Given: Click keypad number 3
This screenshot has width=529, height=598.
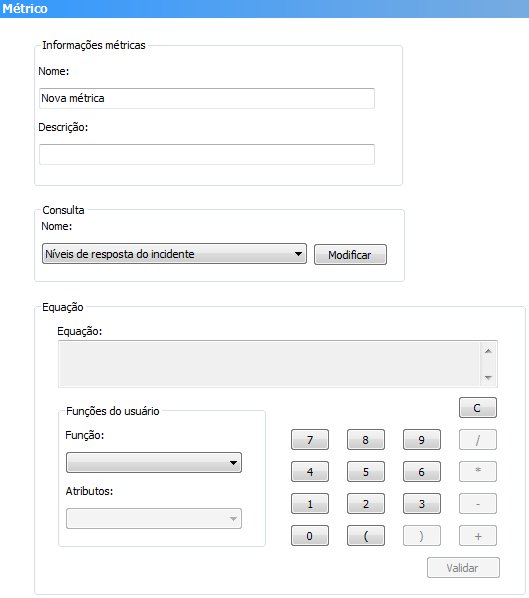Looking at the screenshot, I should pyautogui.click(x=422, y=504).
